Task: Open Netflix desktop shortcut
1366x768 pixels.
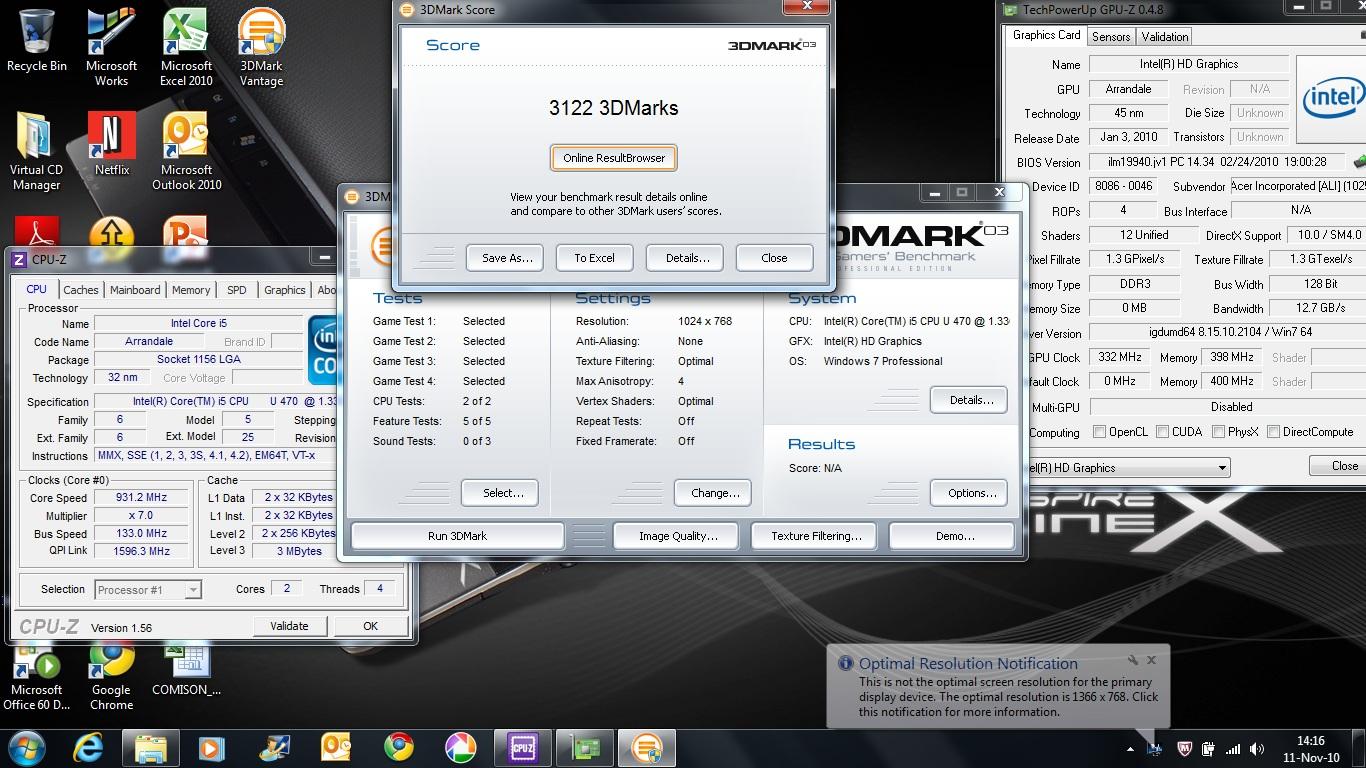Action: tap(111, 143)
